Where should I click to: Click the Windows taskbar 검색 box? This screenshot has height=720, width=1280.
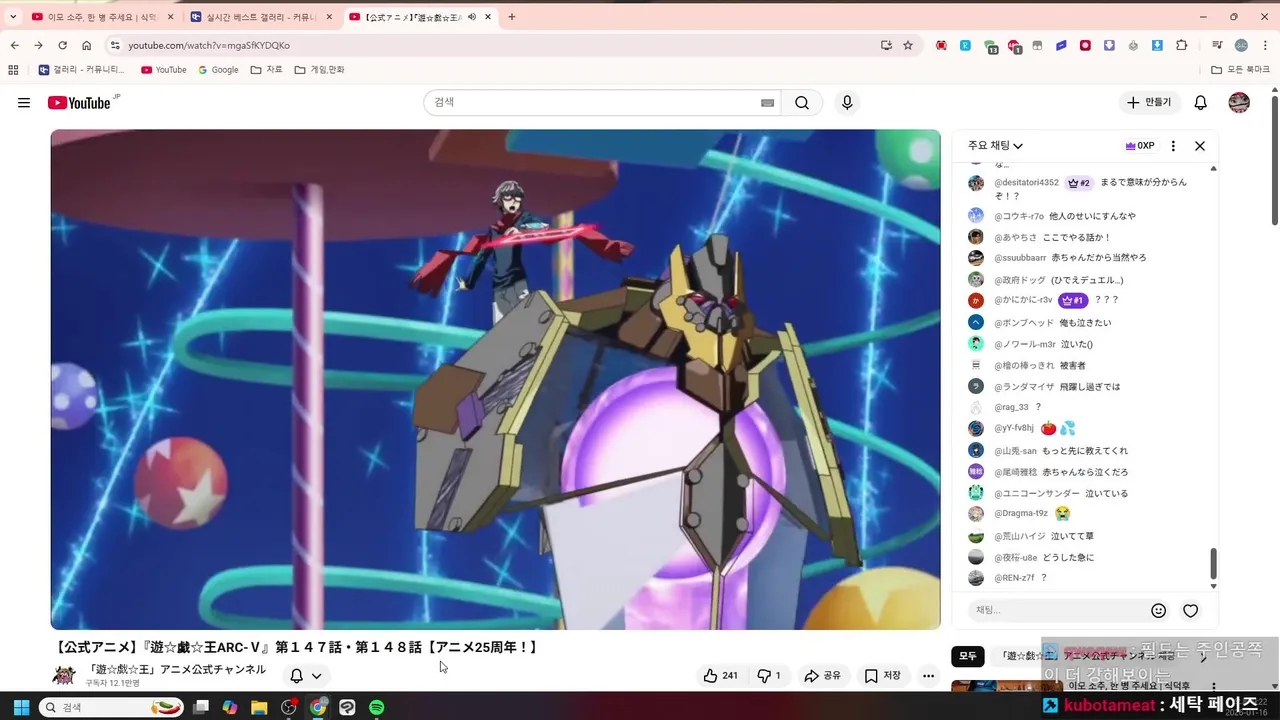(x=110, y=707)
